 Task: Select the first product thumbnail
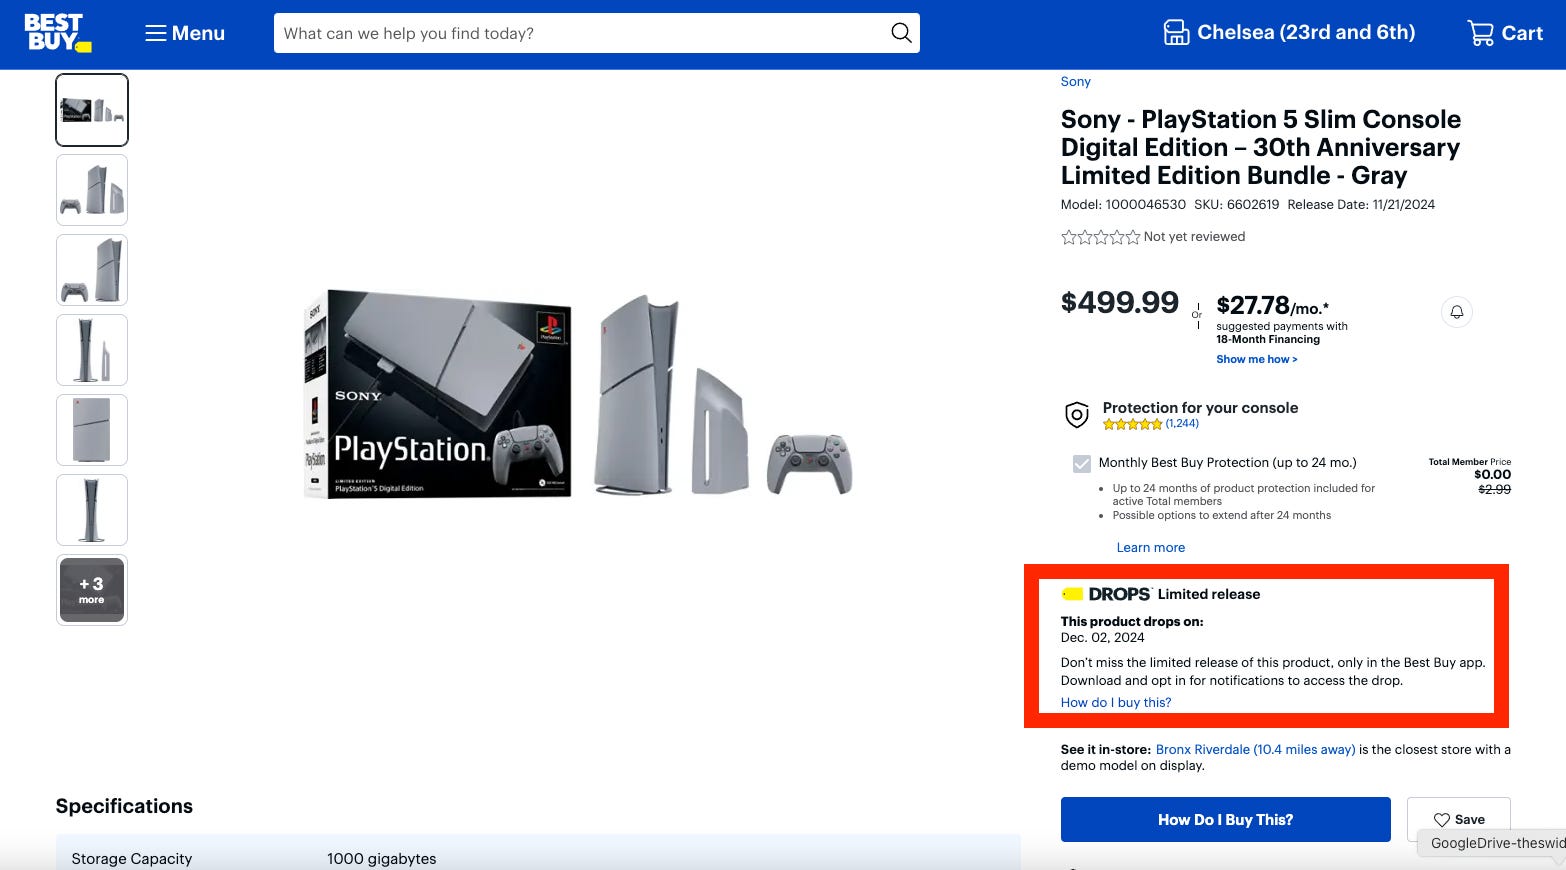click(x=91, y=110)
